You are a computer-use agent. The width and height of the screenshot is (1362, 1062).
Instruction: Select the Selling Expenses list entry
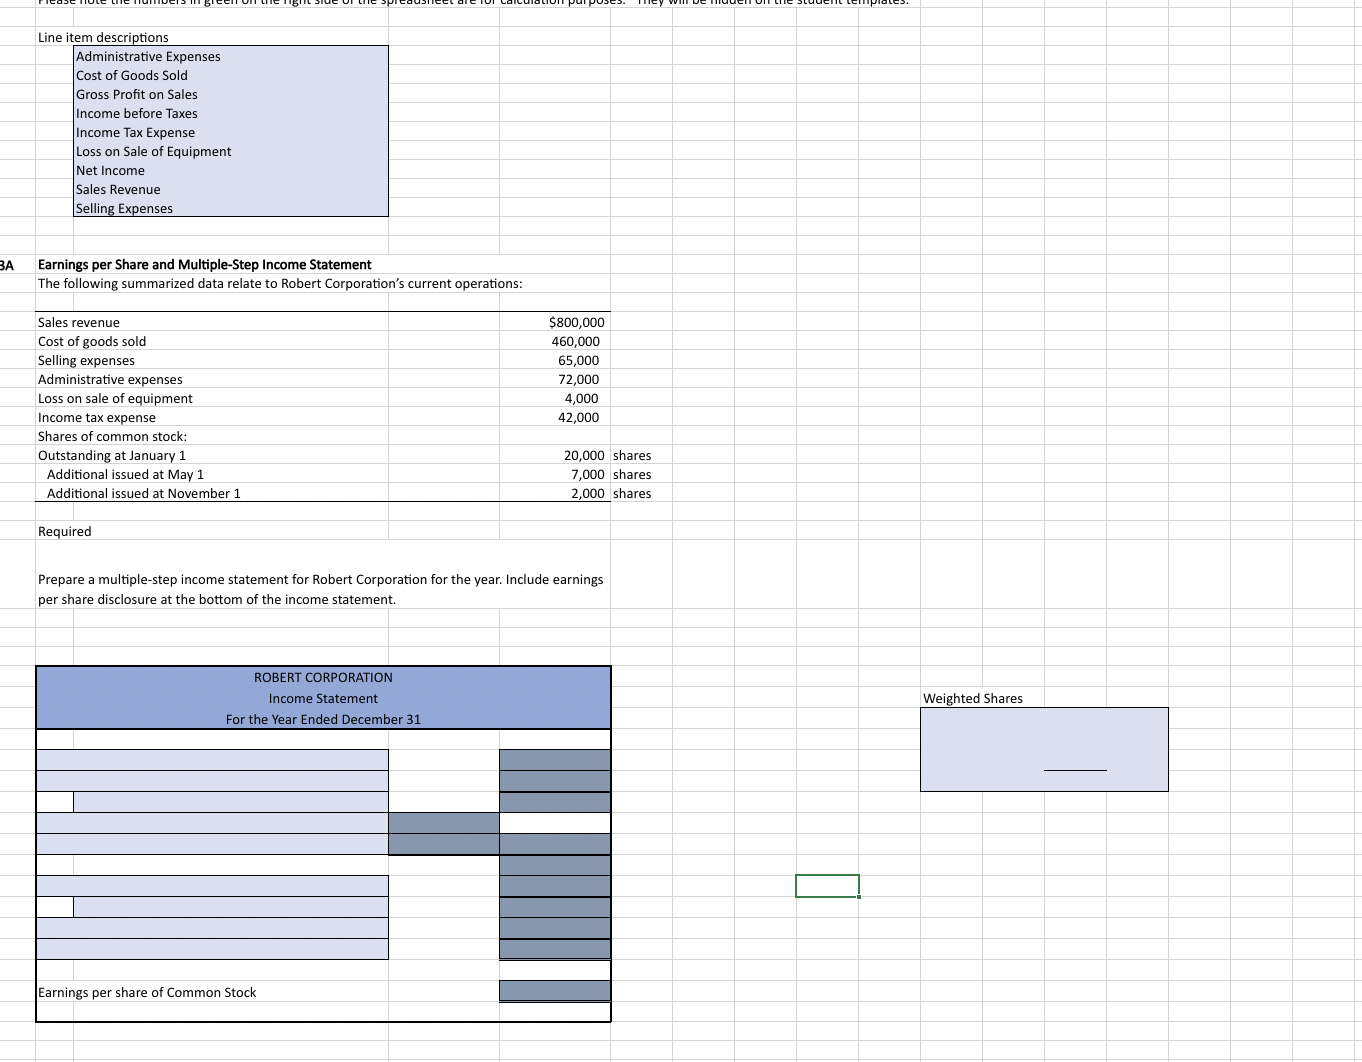pyautogui.click(x=123, y=208)
